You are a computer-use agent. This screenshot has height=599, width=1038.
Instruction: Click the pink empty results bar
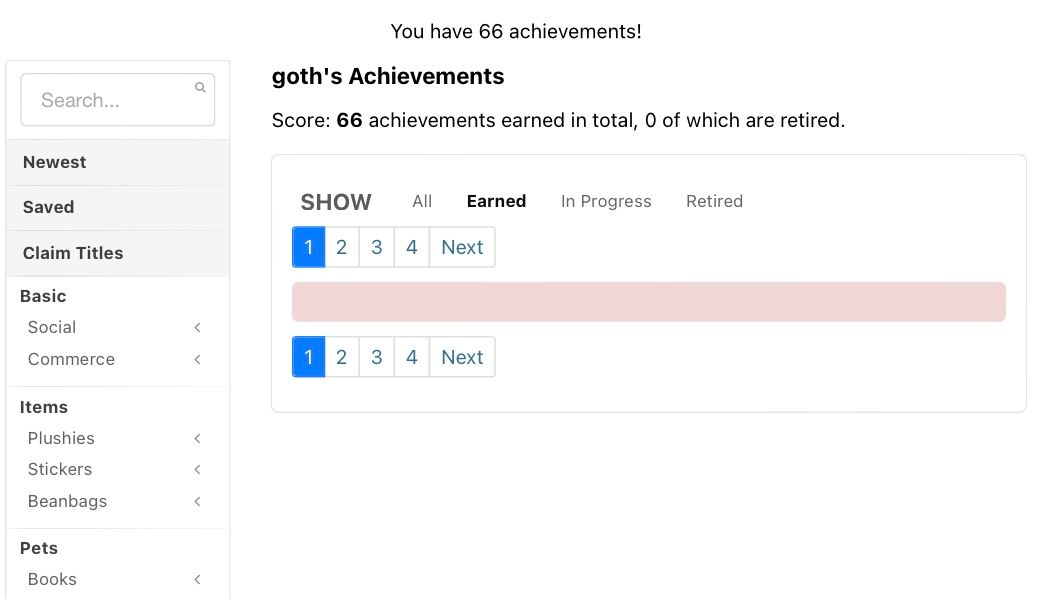[x=648, y=302]
